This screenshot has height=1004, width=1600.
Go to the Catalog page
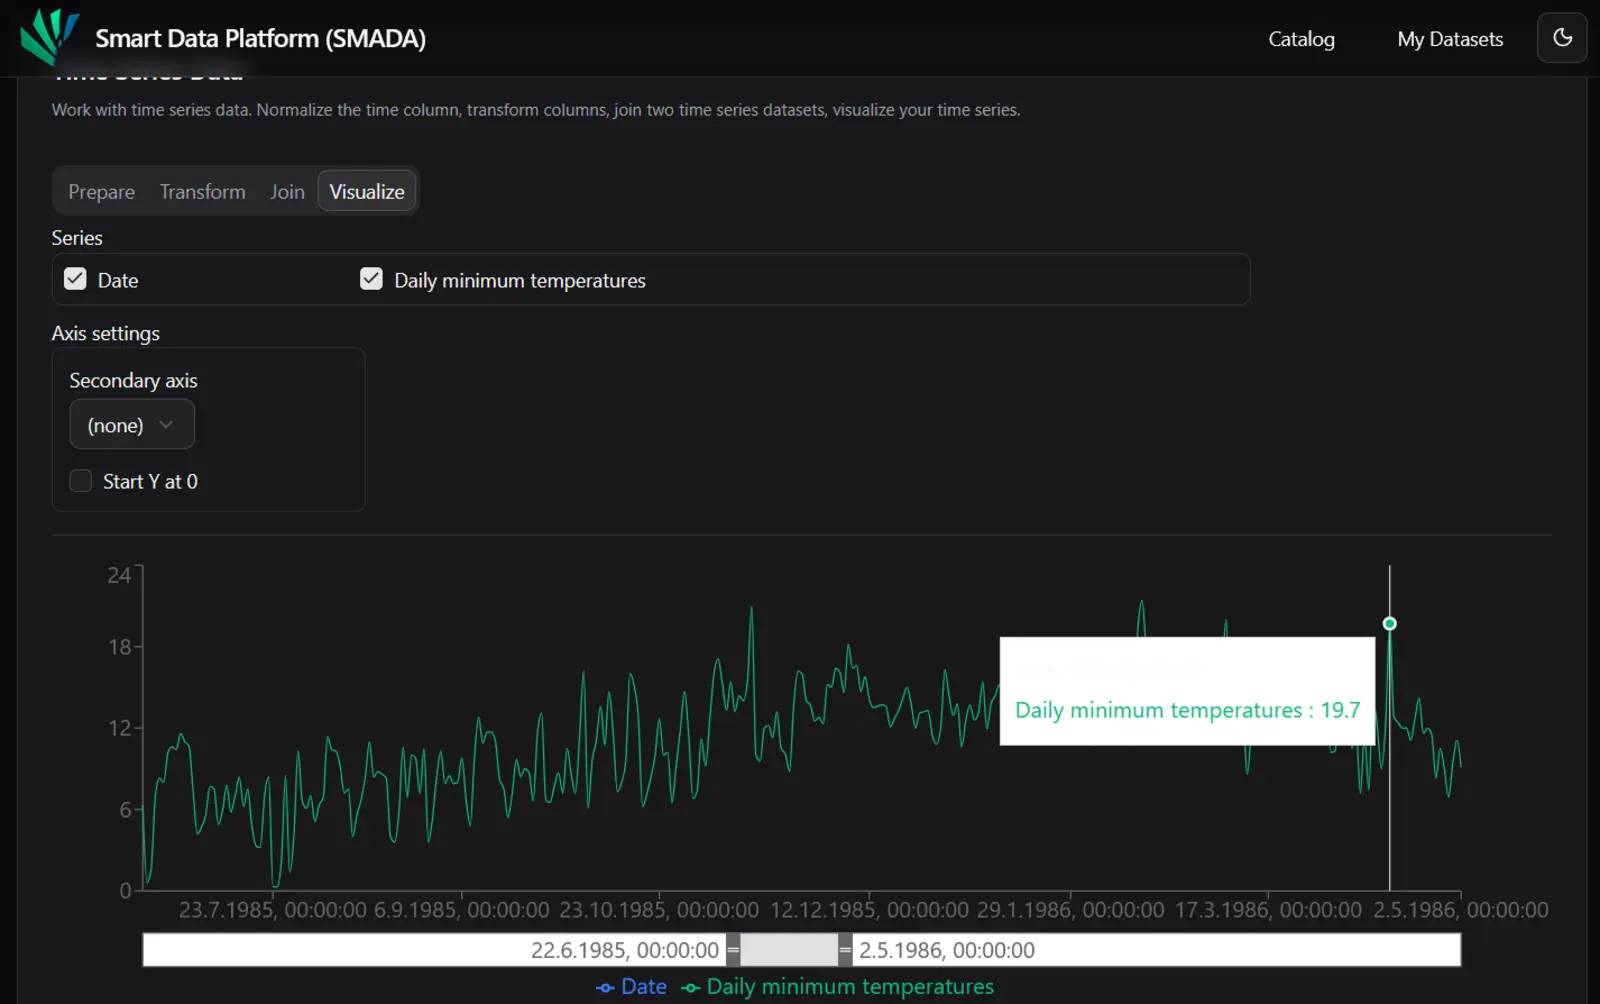point(1301,39)
